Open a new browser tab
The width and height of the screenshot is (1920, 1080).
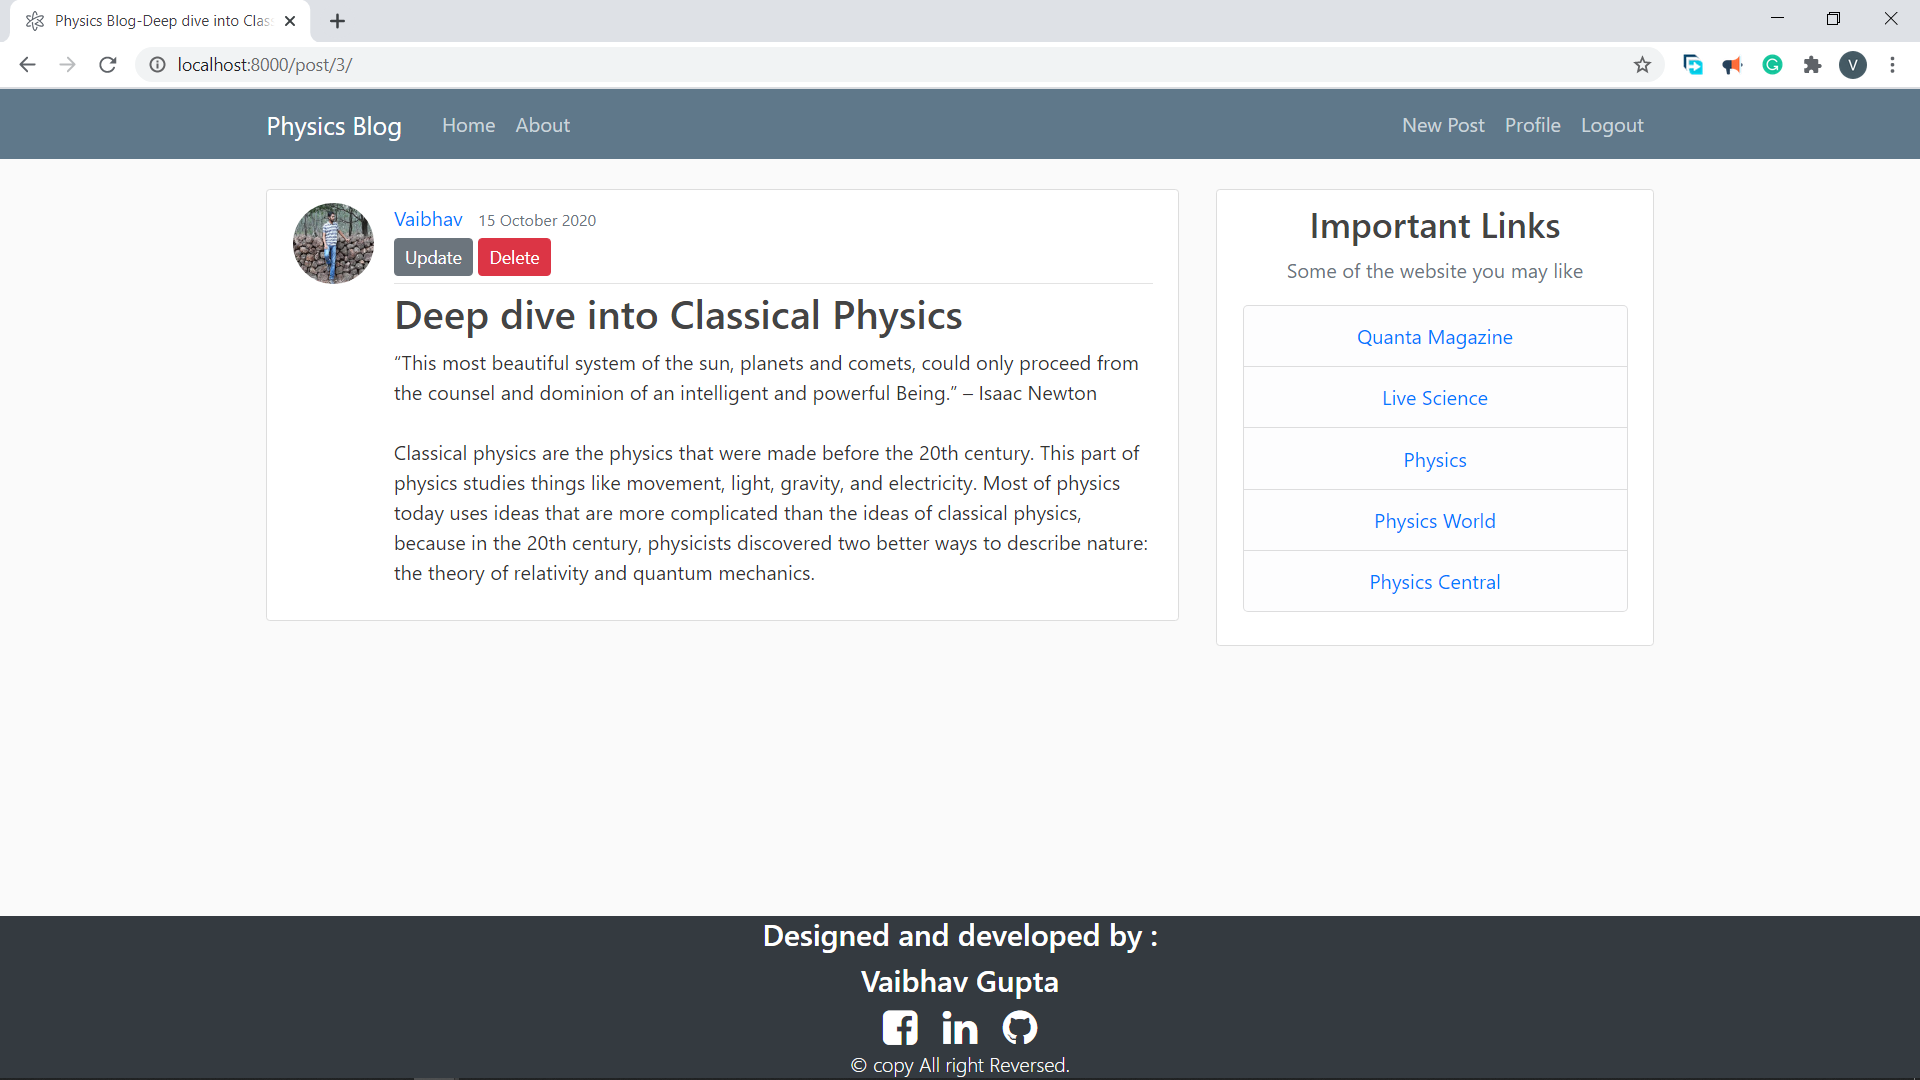(x=338, y=21)
